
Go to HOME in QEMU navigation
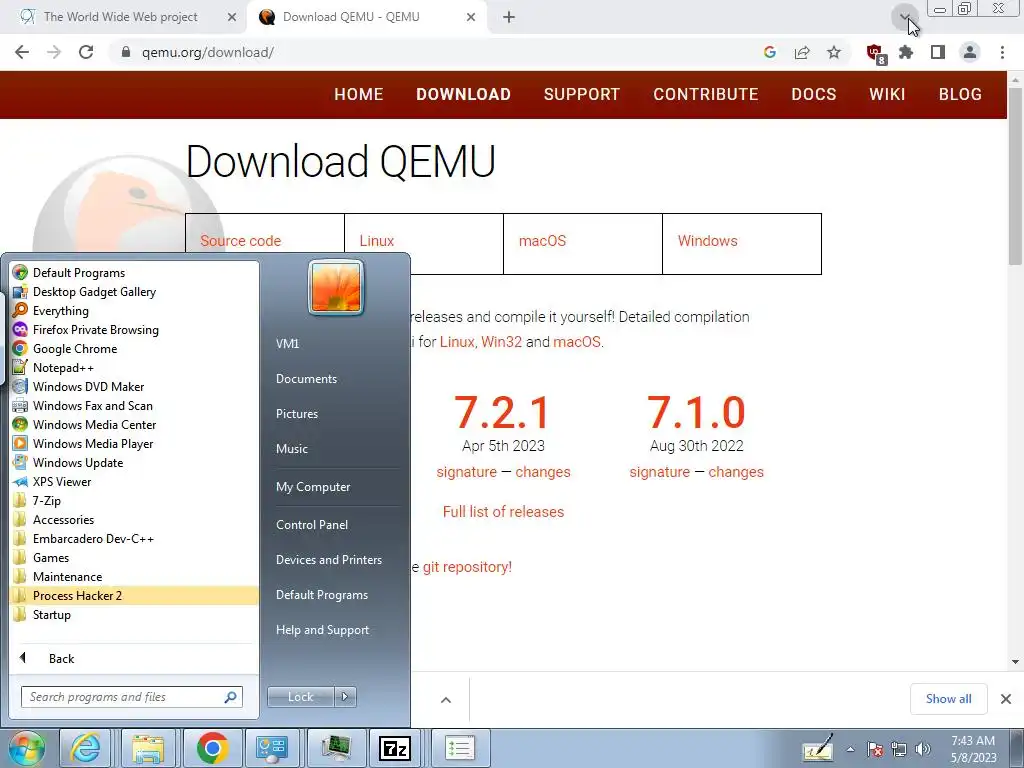click(x=359, y=94)
